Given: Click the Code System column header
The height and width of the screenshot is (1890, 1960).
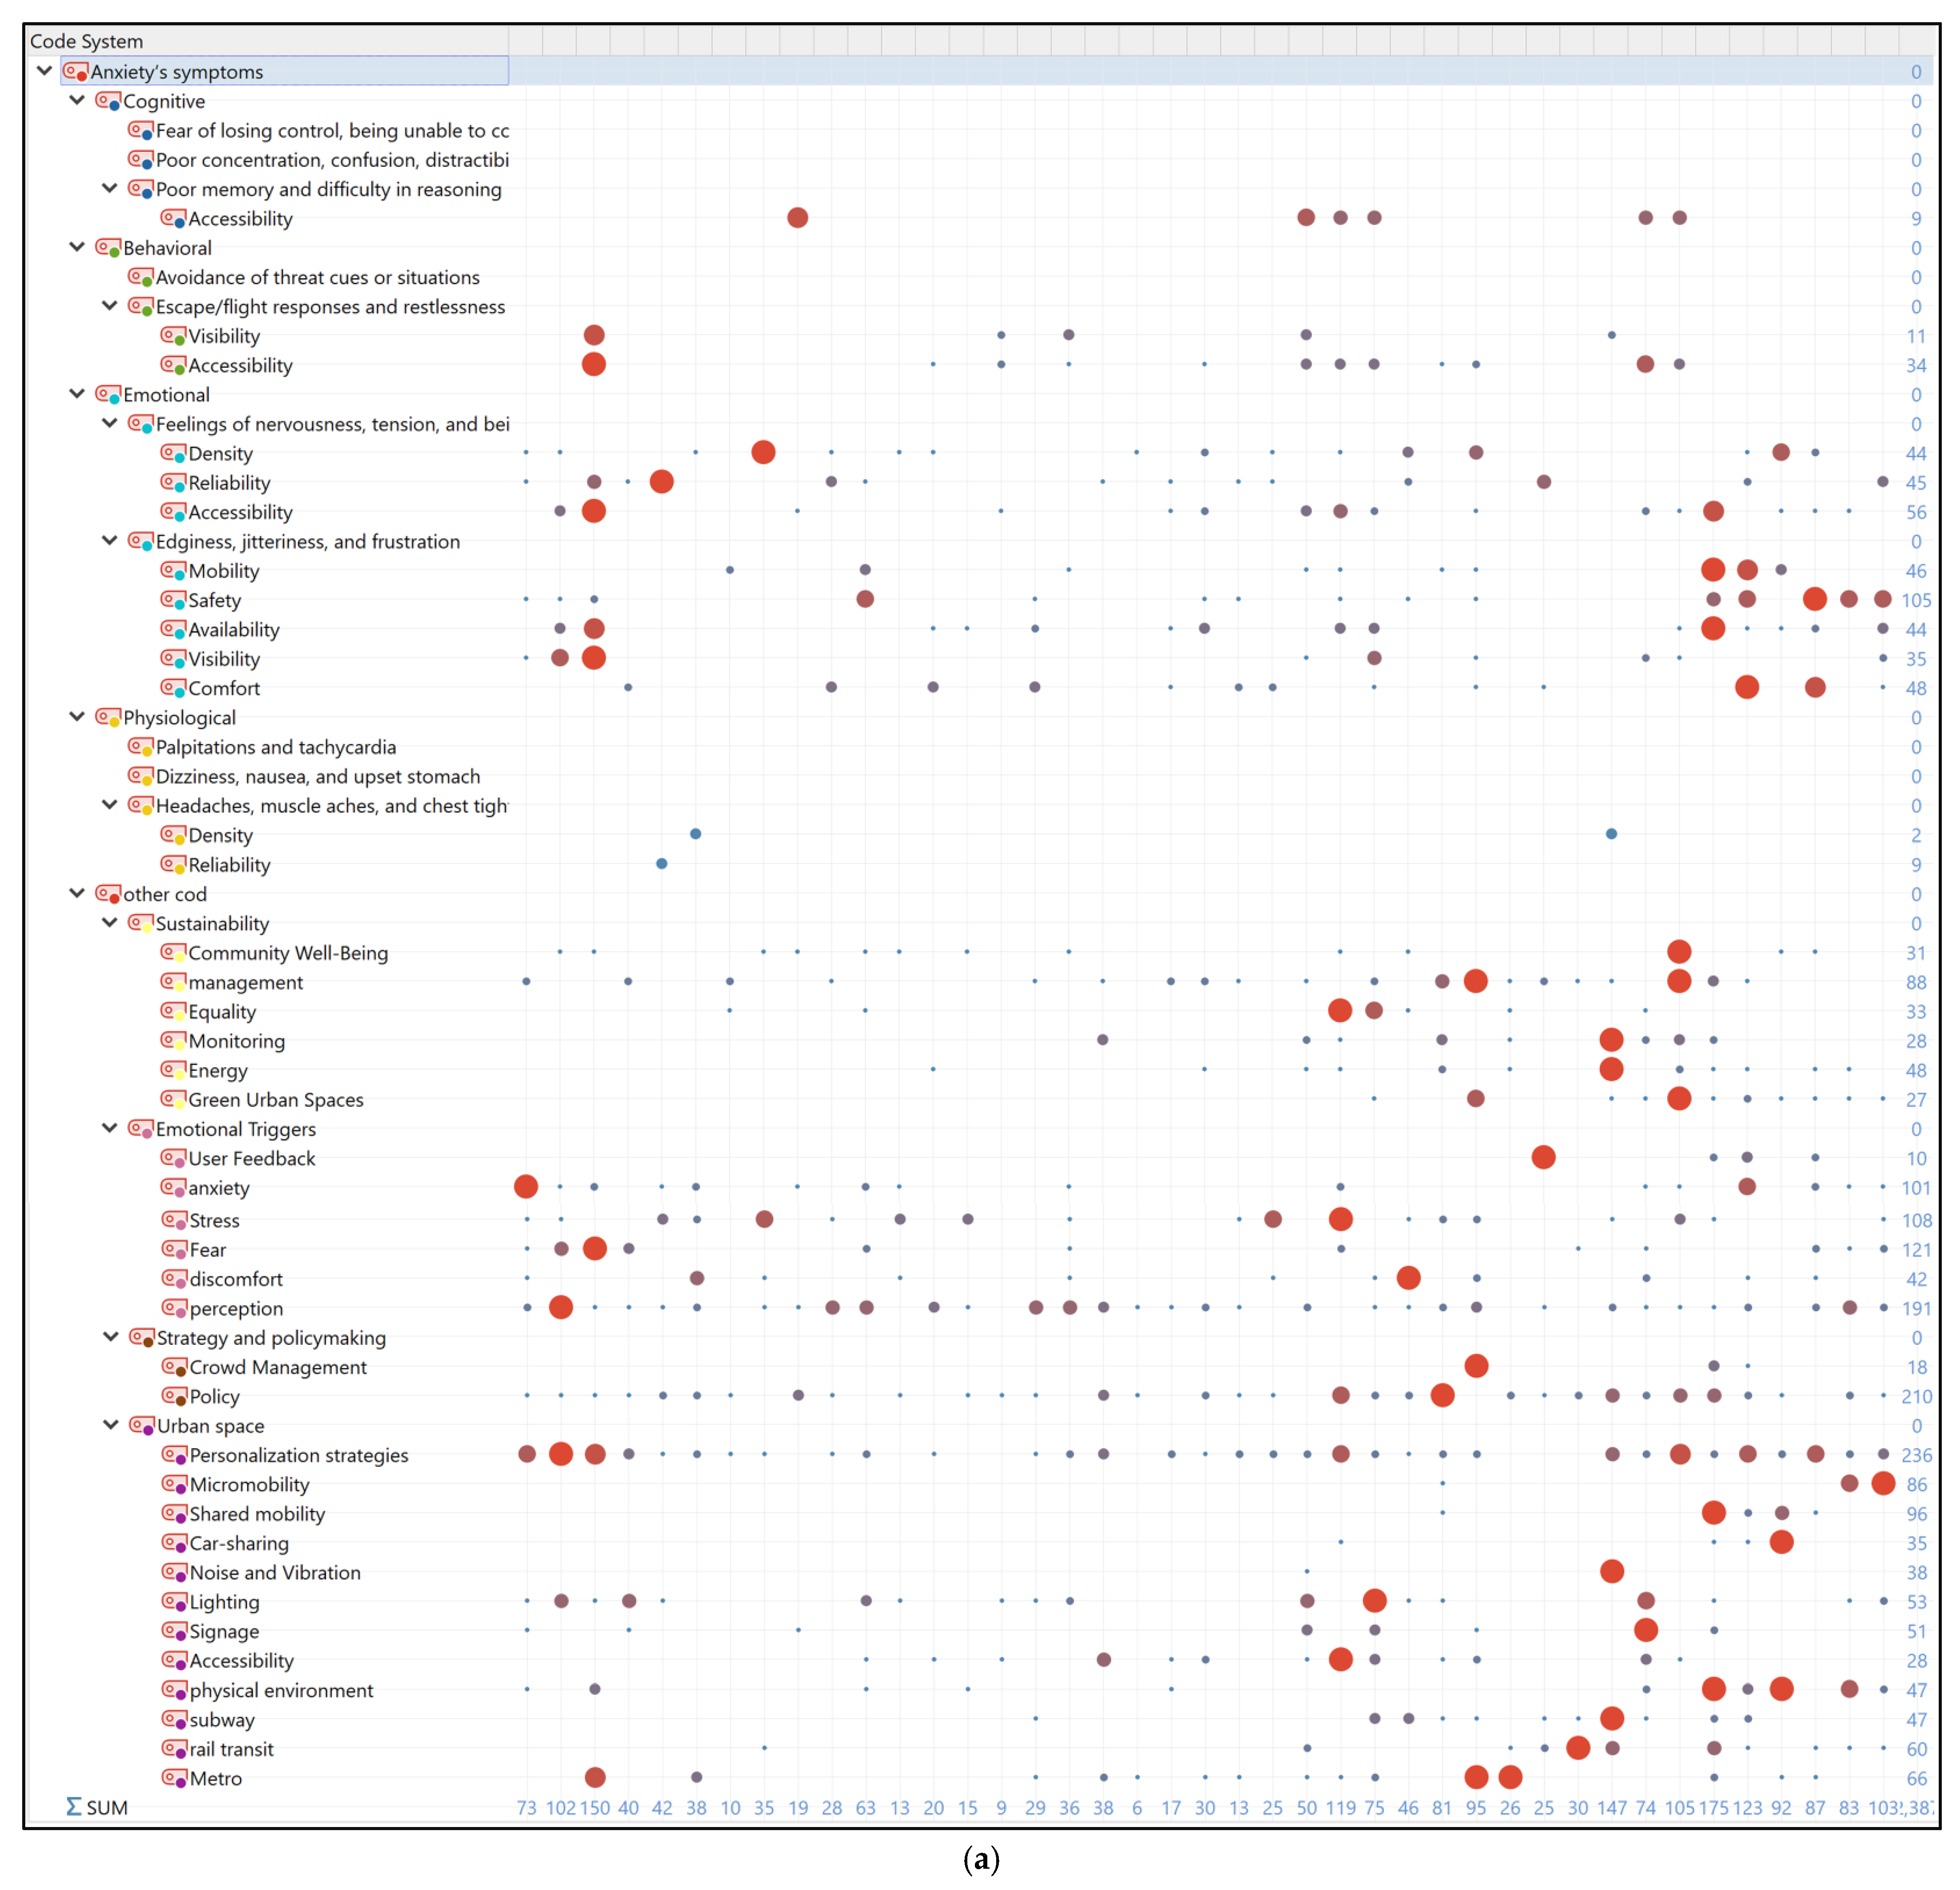Looking at the screenshot, I should [268, 41].
